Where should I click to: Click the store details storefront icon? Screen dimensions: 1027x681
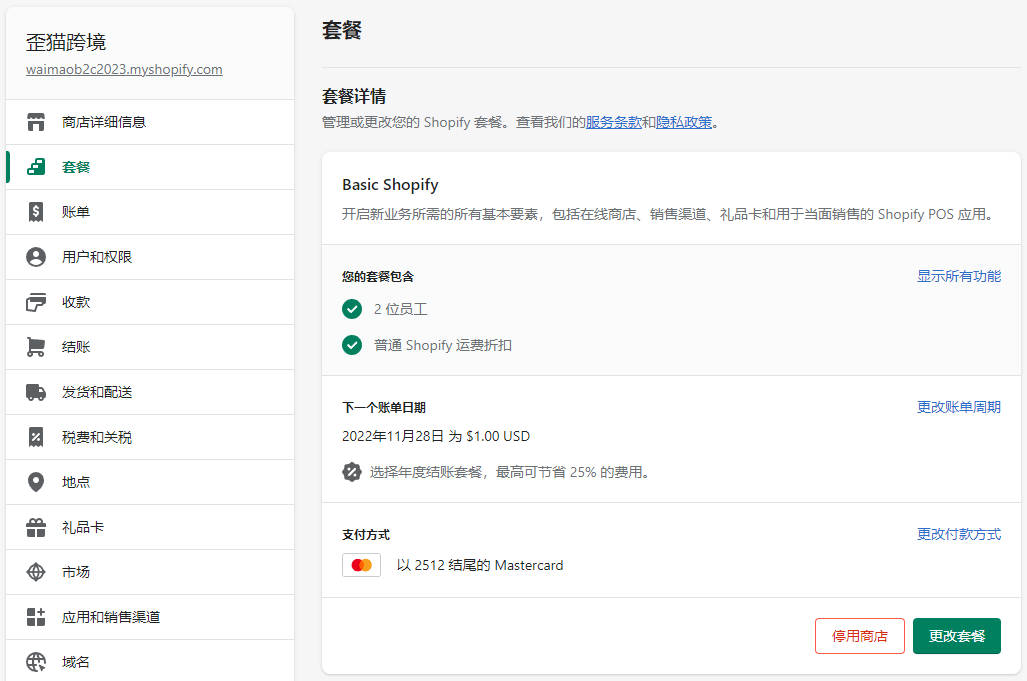click(x=36, y=122)
